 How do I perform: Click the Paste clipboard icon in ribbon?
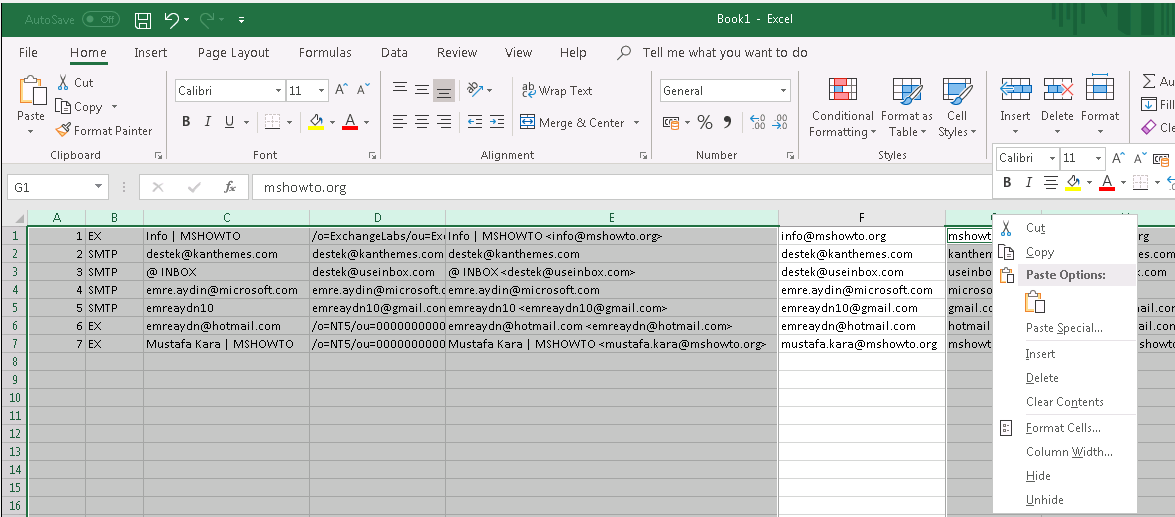point(31,91)
